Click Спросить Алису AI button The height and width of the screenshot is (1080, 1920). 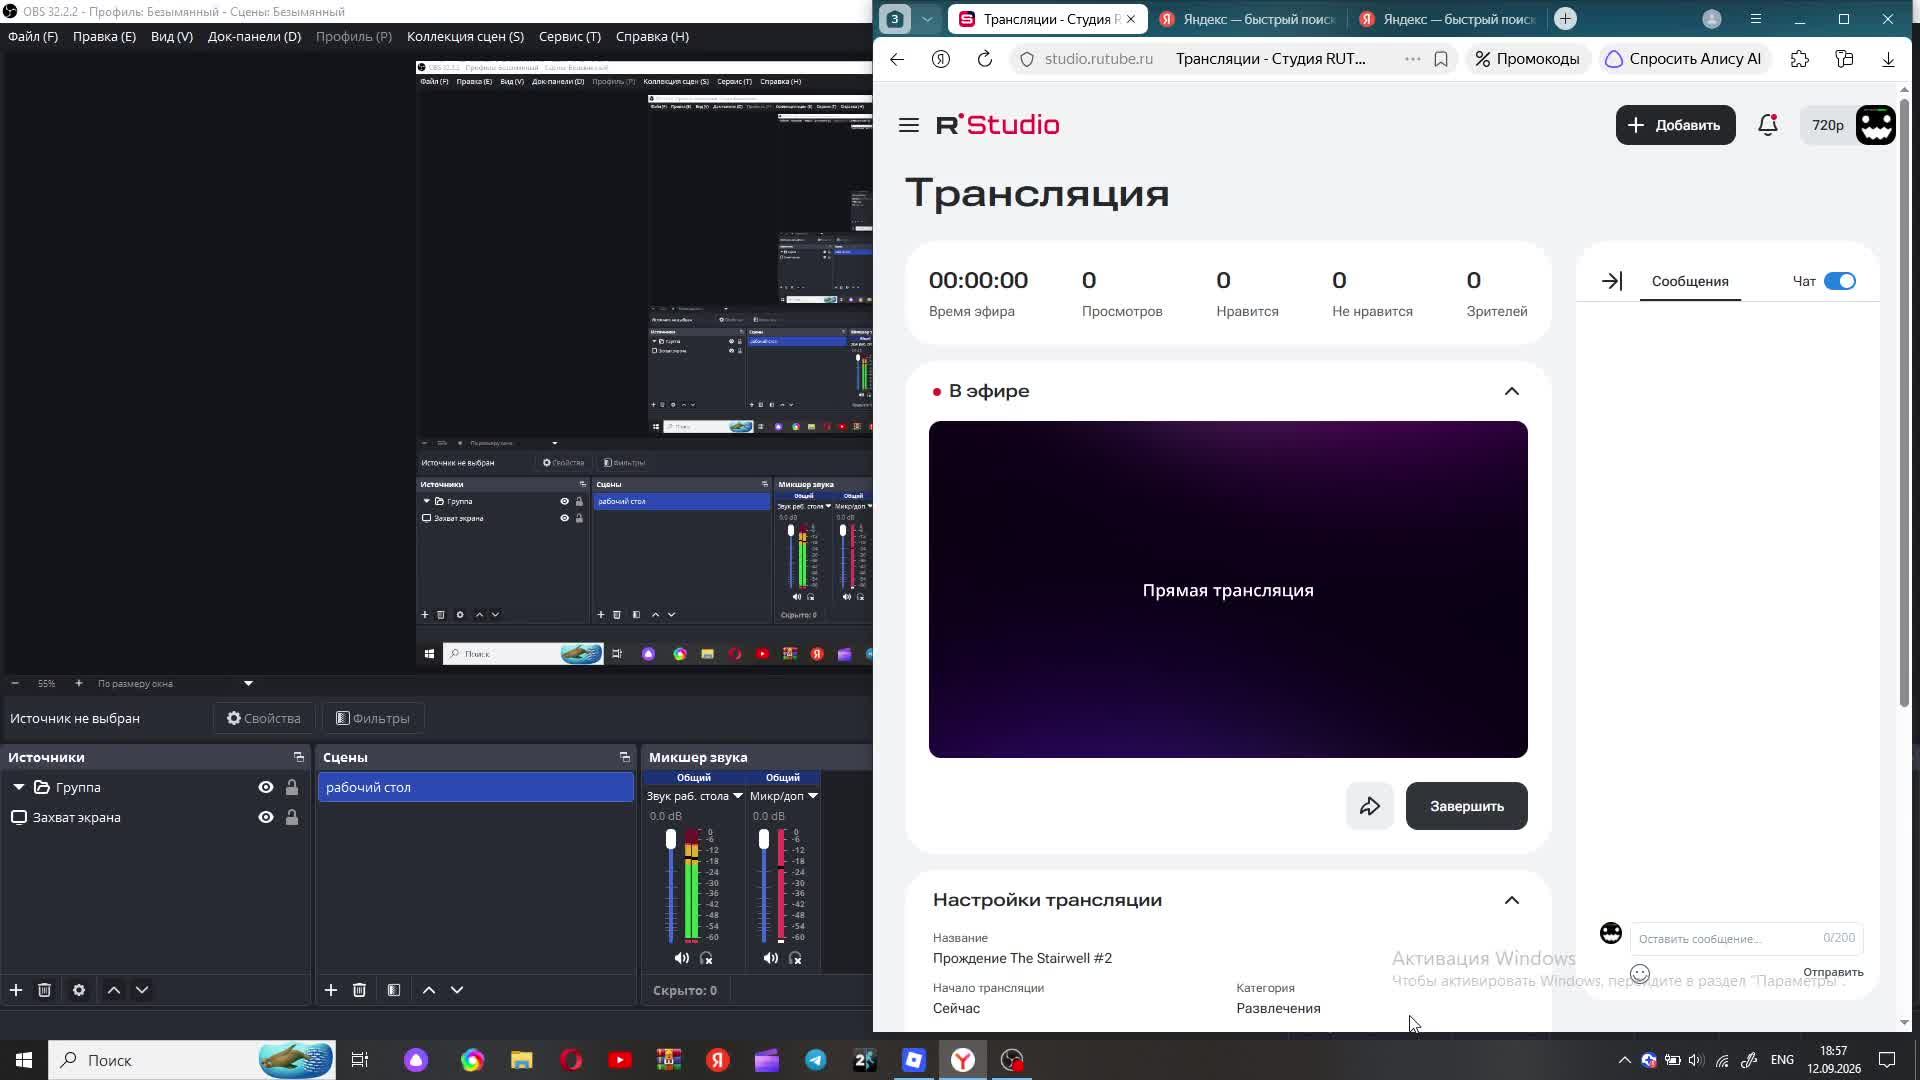(1684, 59)
